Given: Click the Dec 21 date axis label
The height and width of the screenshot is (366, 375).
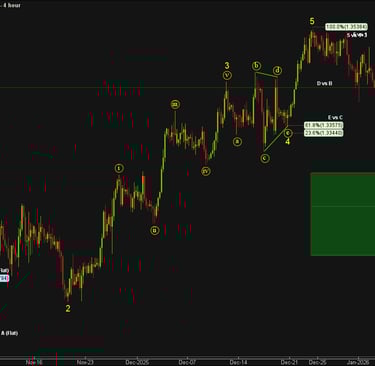Looking at the screenshot, I should tap(289, 362).
